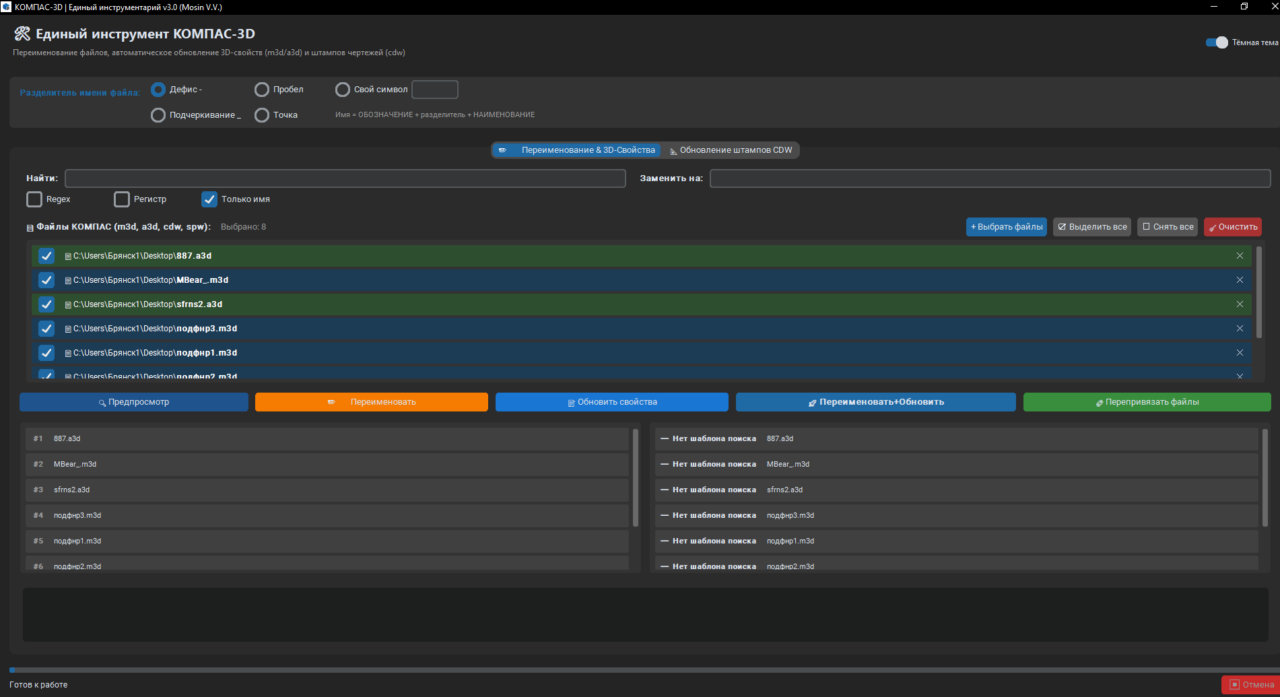Click the file icon beside sfrns2.a3d path
Image resolution: width=1280 pixels, height=697 pixels.
point(68,304)
